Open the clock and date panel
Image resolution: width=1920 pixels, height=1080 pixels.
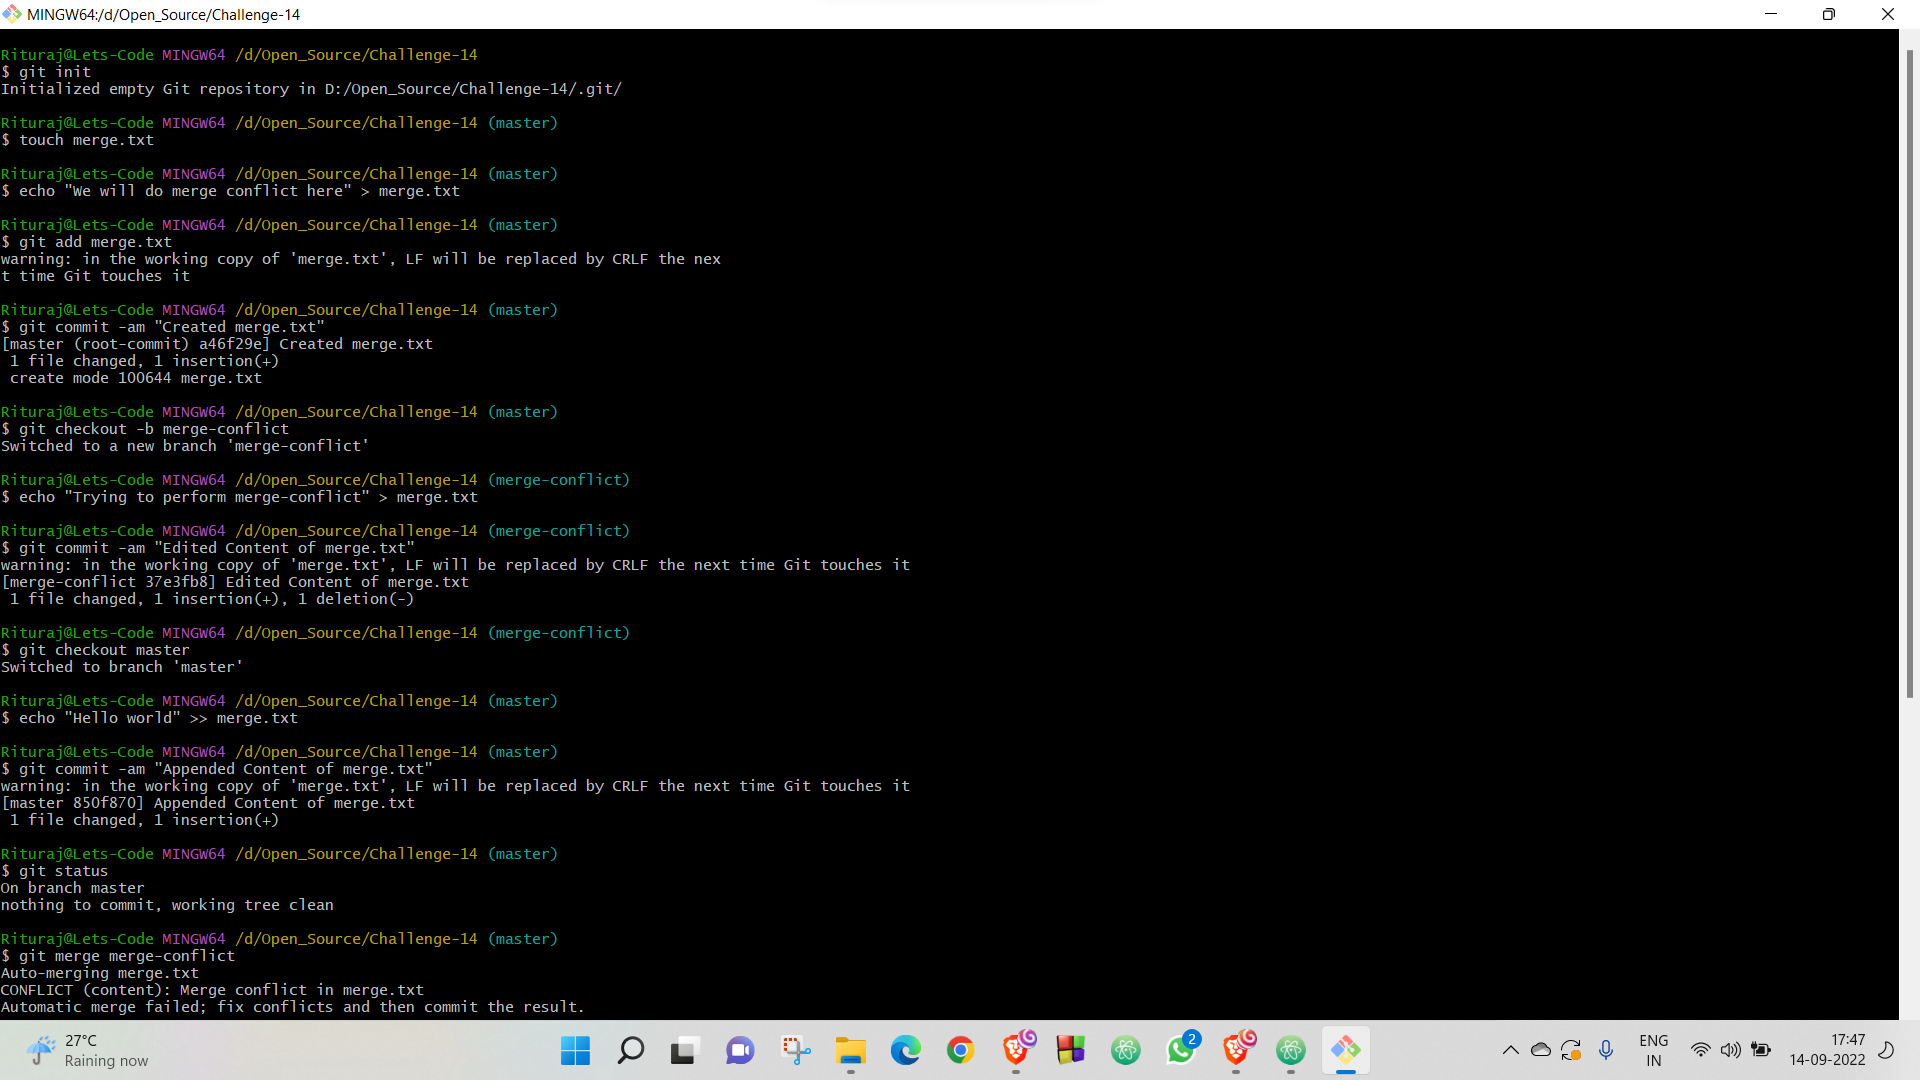pyautogui.click(x=1827, y=1050)
